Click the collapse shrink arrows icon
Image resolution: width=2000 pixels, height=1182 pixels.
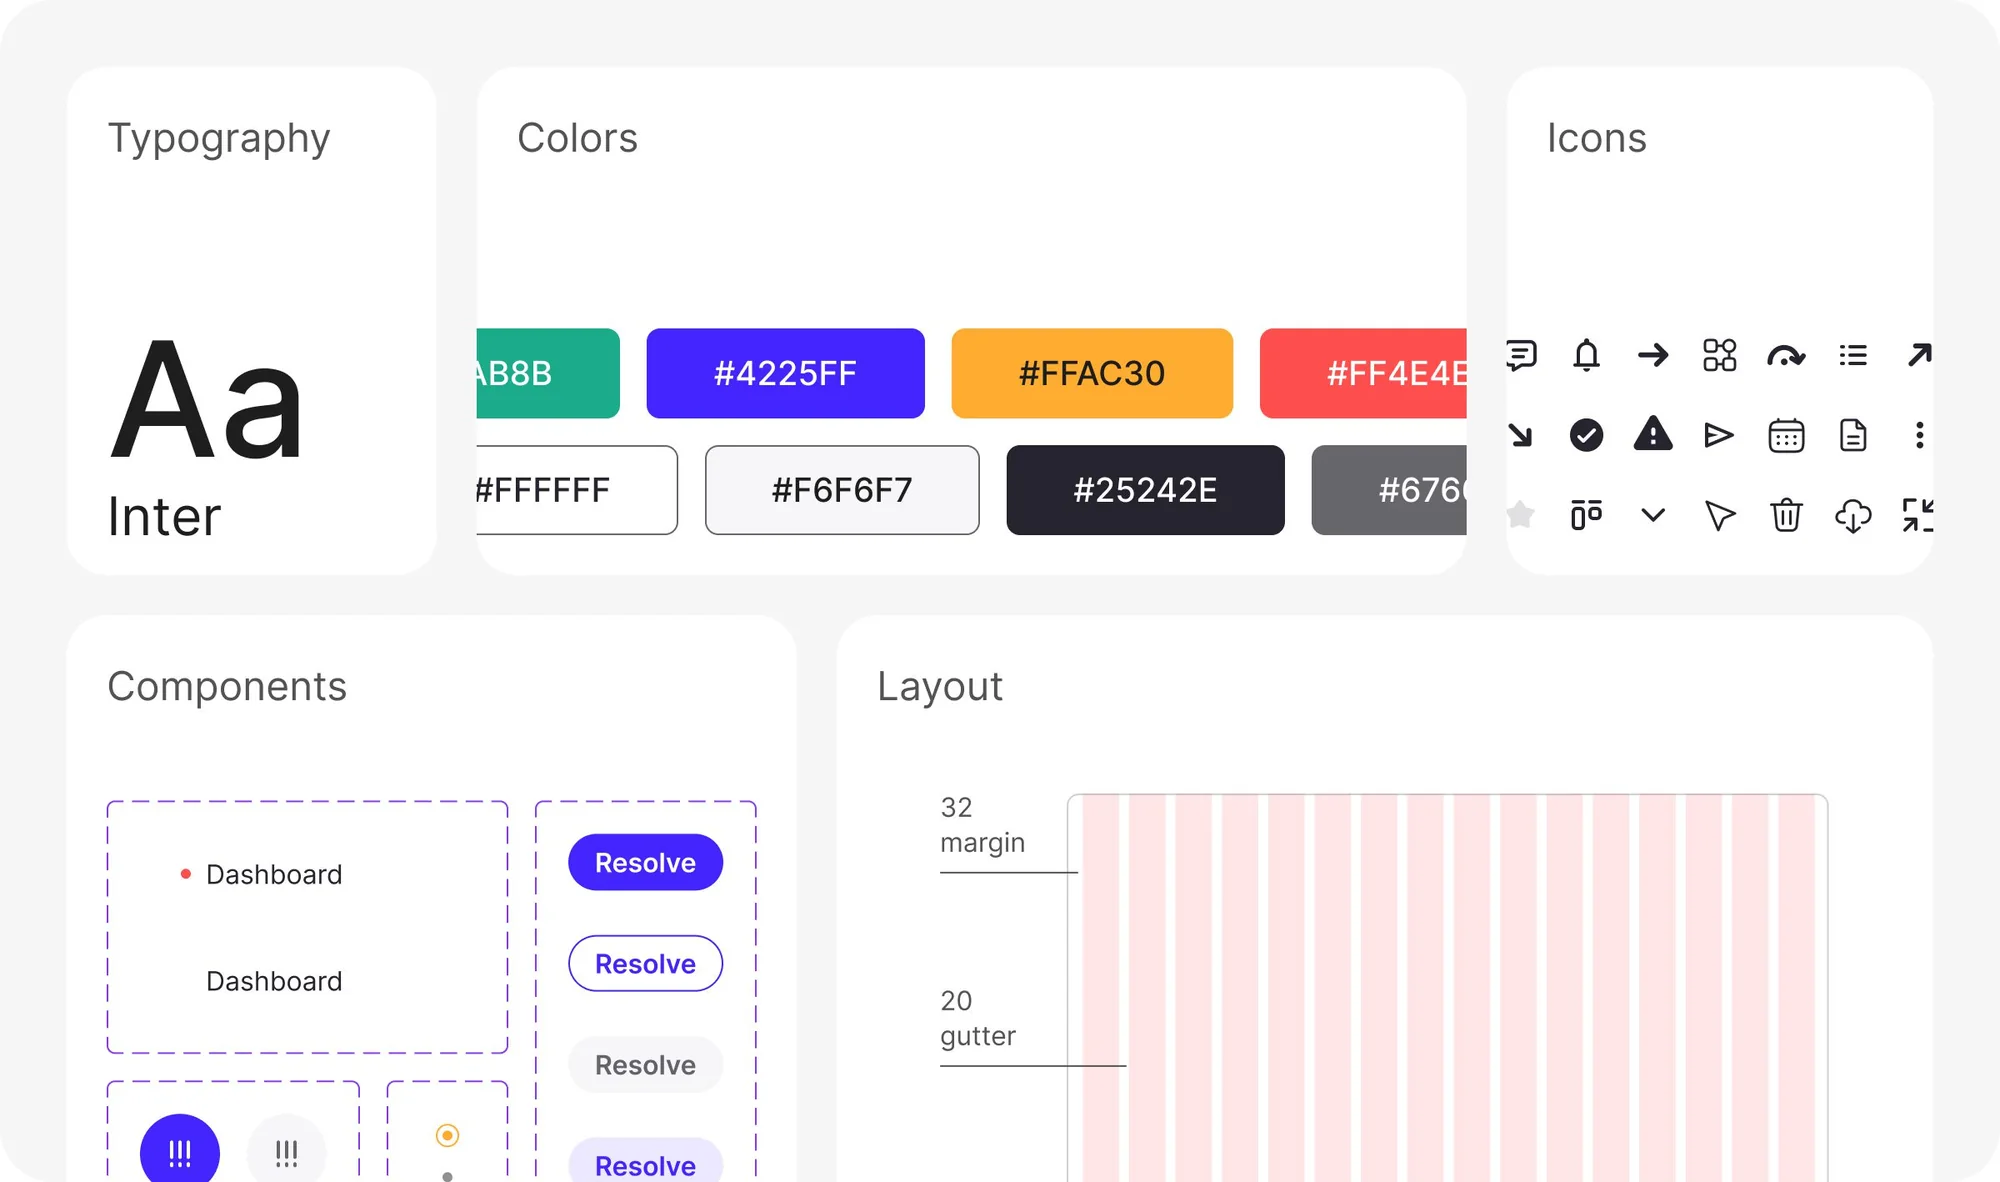[1918, 515]
